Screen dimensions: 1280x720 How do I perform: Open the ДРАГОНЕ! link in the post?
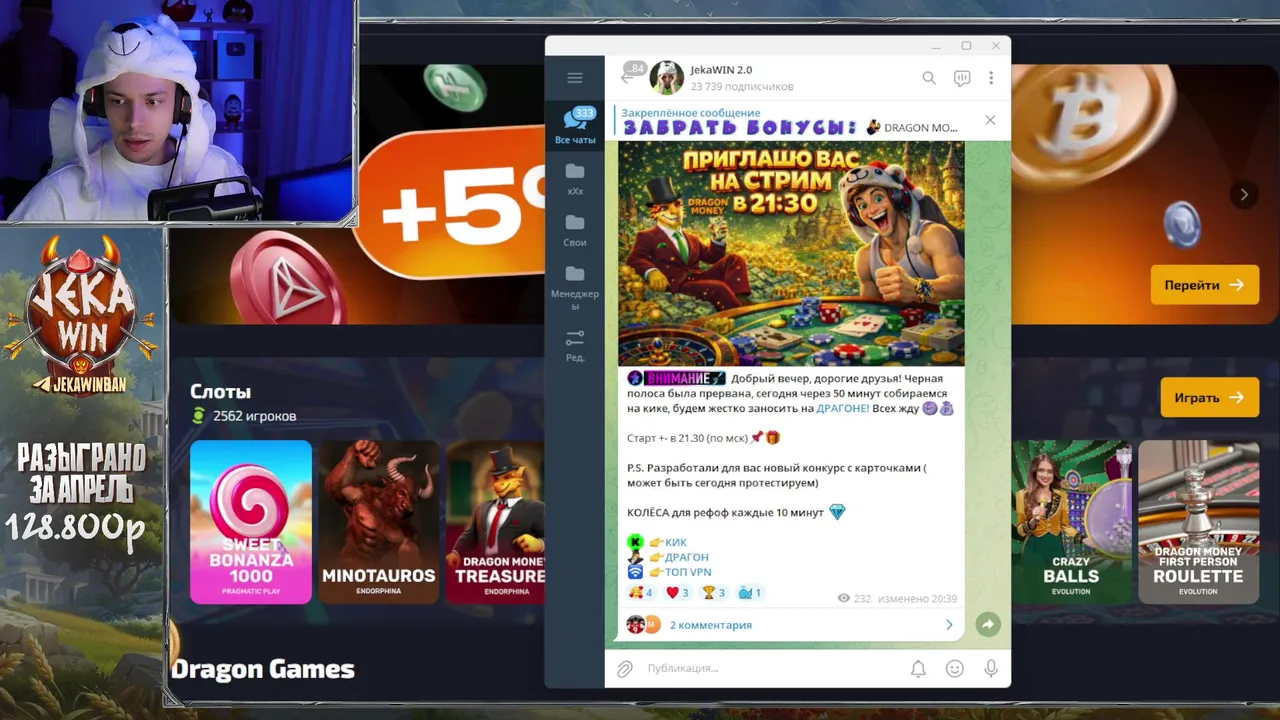(x=843, y=408)
